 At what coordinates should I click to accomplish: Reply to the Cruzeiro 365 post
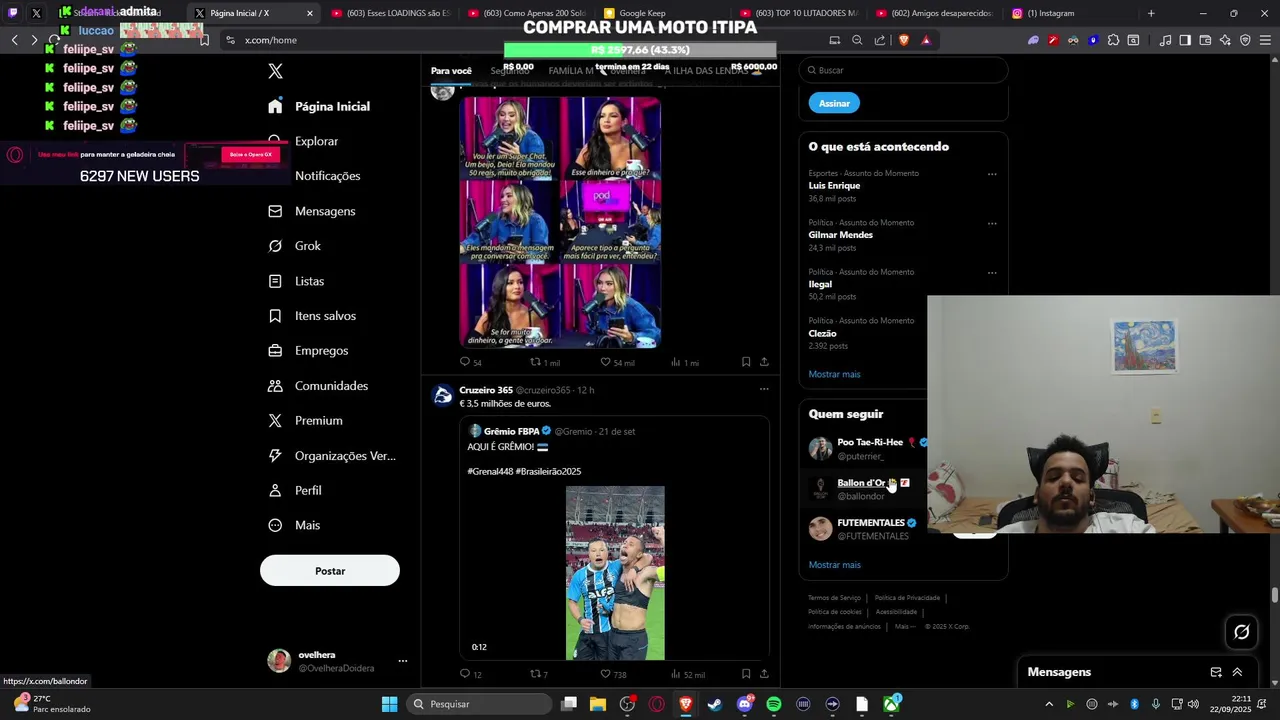pos(465,675)
